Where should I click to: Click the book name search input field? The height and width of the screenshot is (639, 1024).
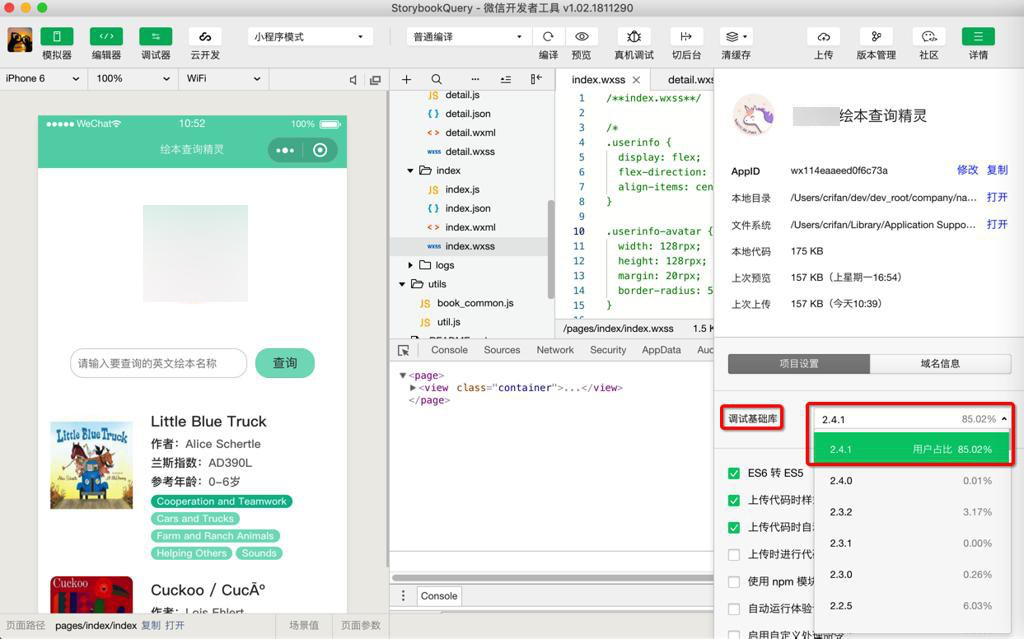159,363
